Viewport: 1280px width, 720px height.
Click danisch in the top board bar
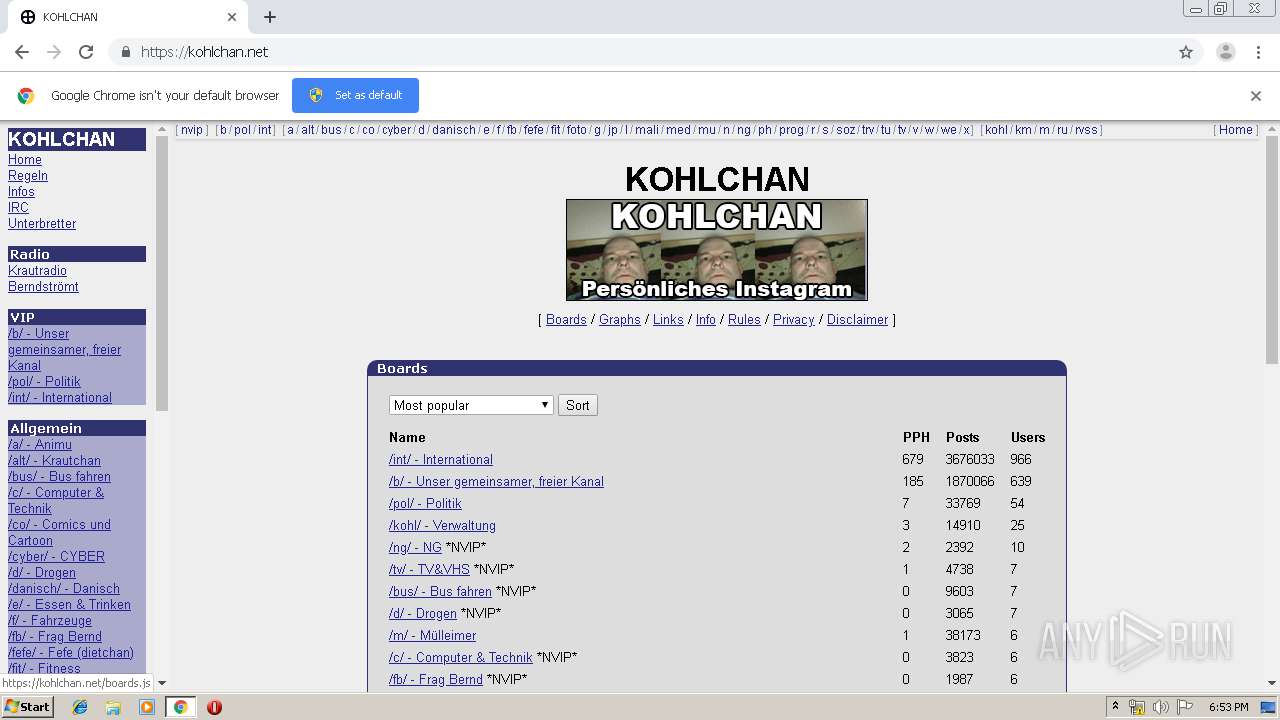pyautogui.click(x=454, y=130)
